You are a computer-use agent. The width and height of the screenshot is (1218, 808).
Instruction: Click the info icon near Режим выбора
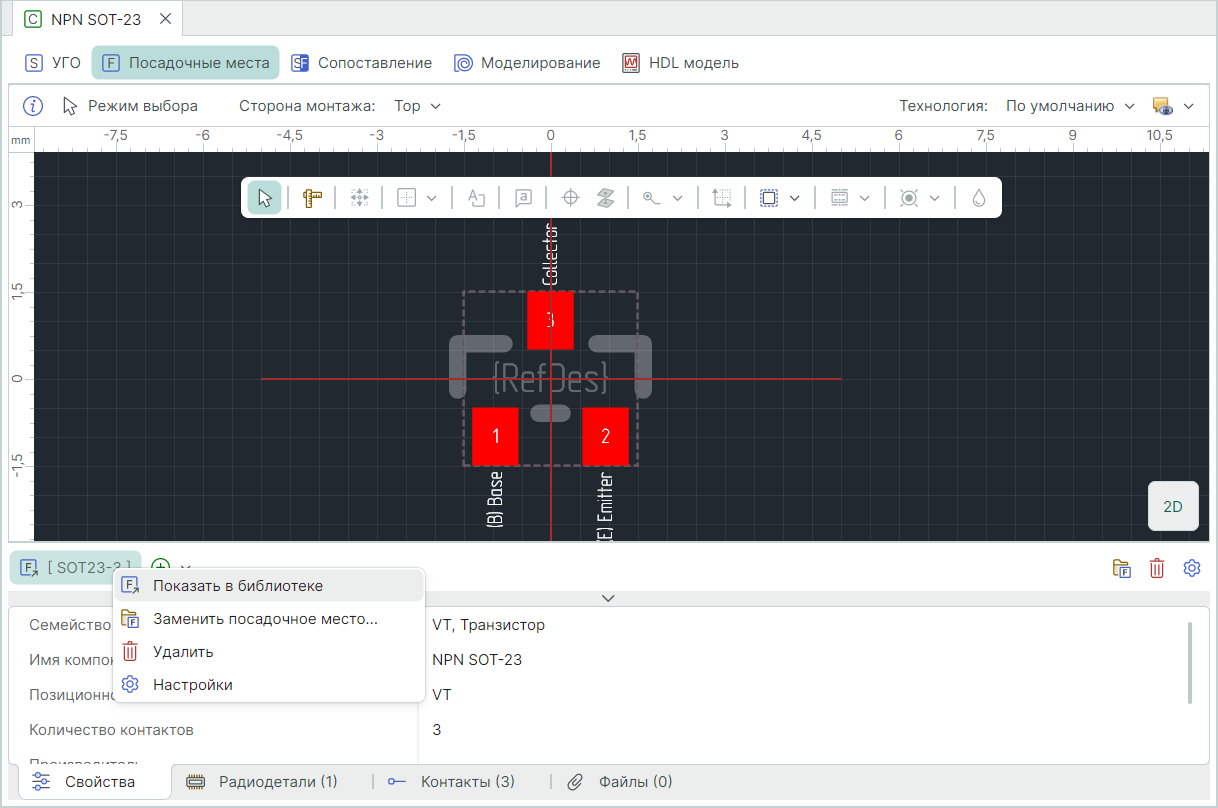(33, 106)
